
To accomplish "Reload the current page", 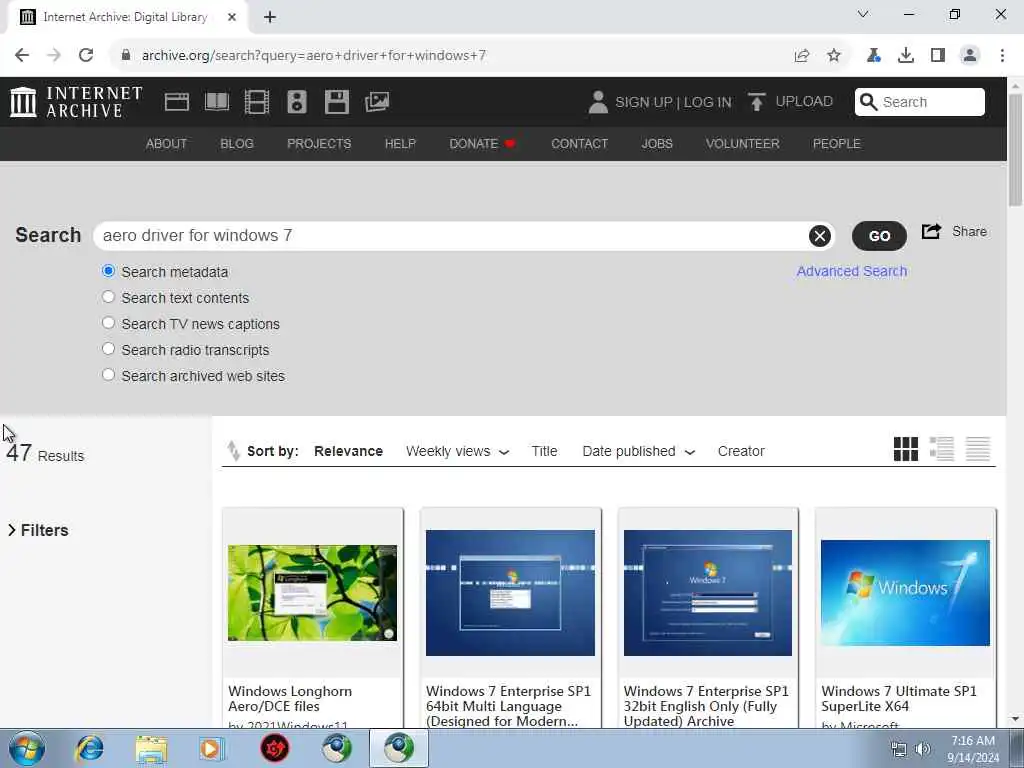I will pos(86,56).
